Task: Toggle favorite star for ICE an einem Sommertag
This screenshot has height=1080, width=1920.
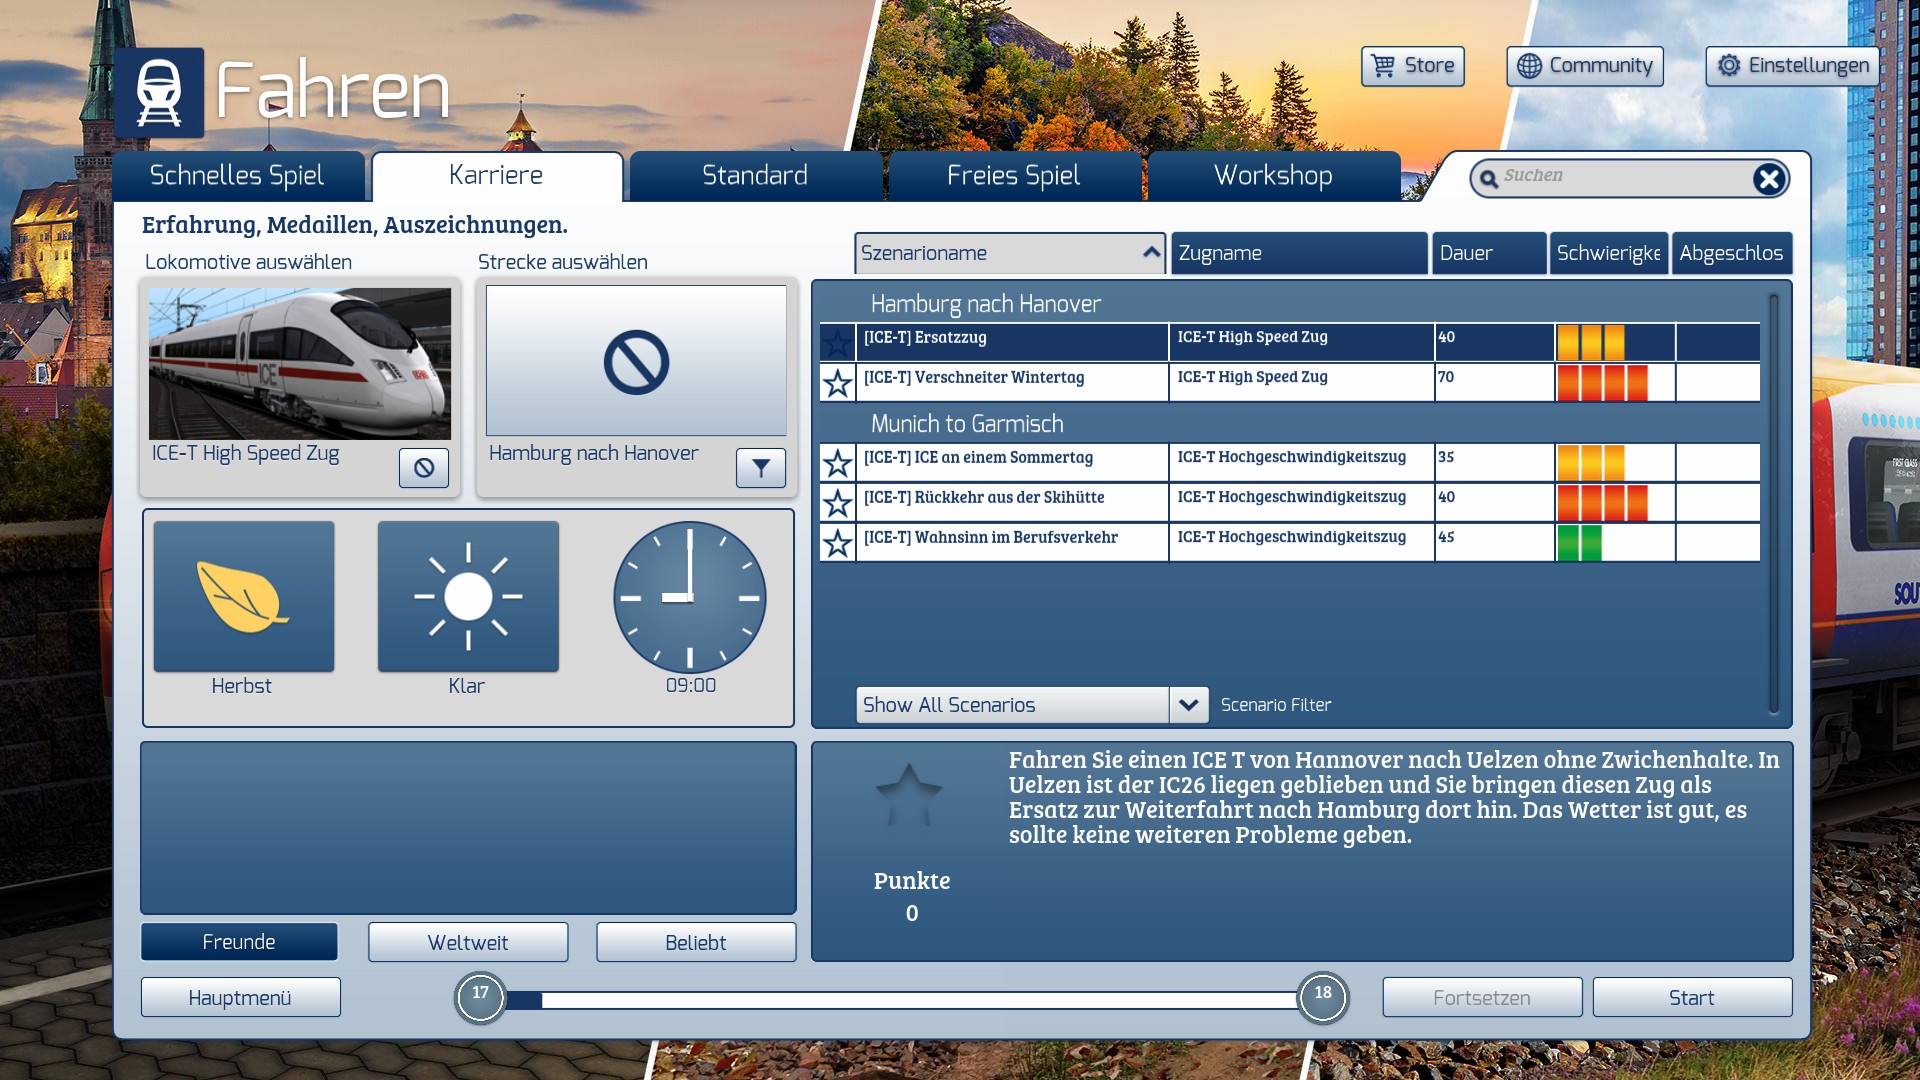Action: pyautogui.click(x=837, y=463)
